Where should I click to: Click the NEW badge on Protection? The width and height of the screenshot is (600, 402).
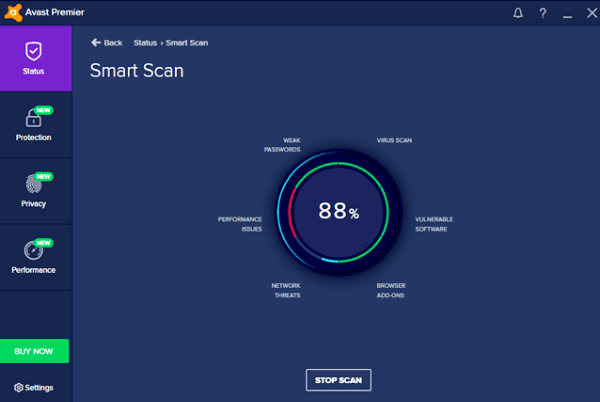[x=43, y=110]
